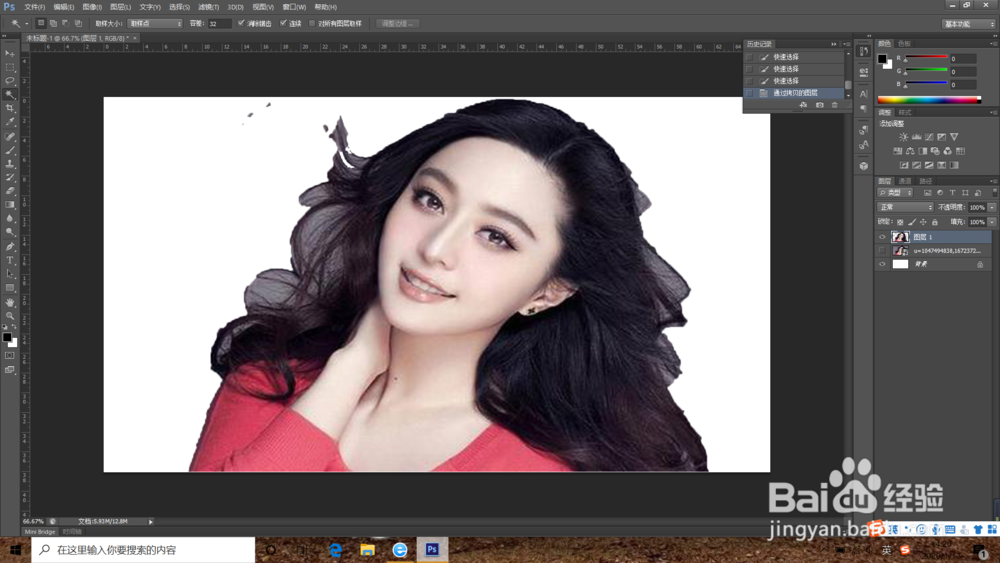This screenshot has width=1000, height=563.
Task: Select the Healing Brush tool
Action: click(x=10, y=136)
